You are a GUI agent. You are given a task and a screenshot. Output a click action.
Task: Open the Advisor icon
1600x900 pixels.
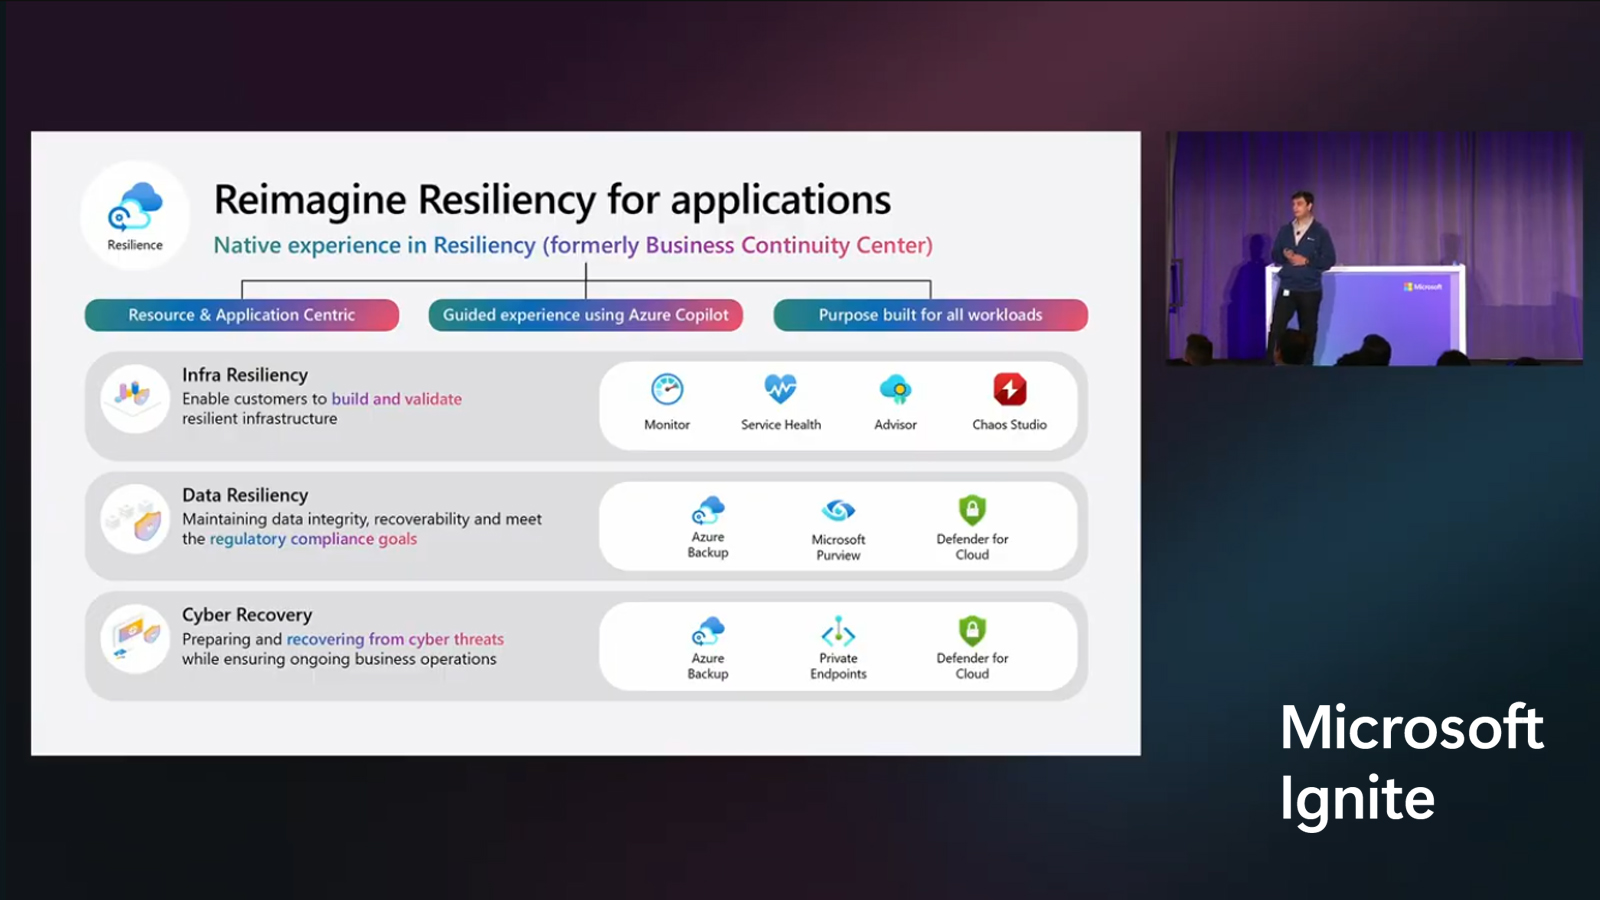coord(895,390)
